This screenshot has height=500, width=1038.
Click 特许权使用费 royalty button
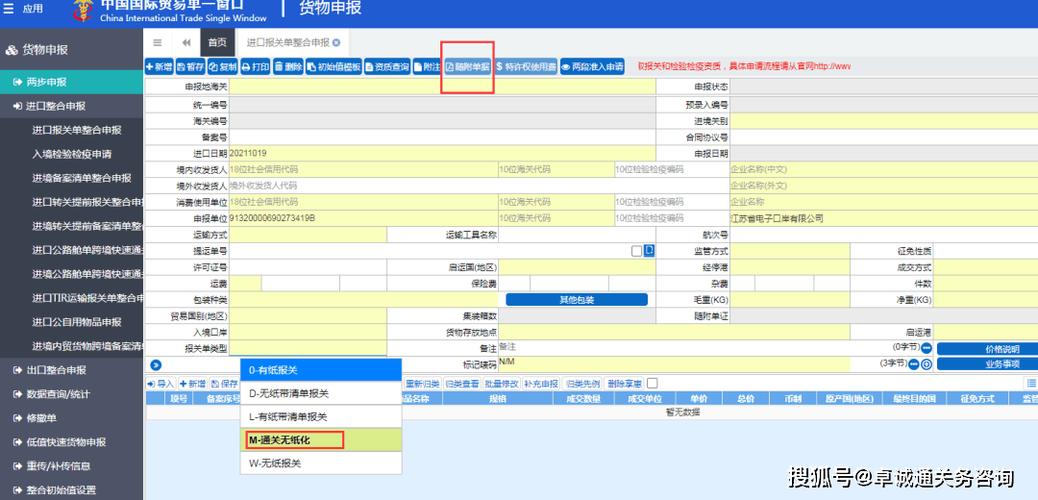point(526,67)
